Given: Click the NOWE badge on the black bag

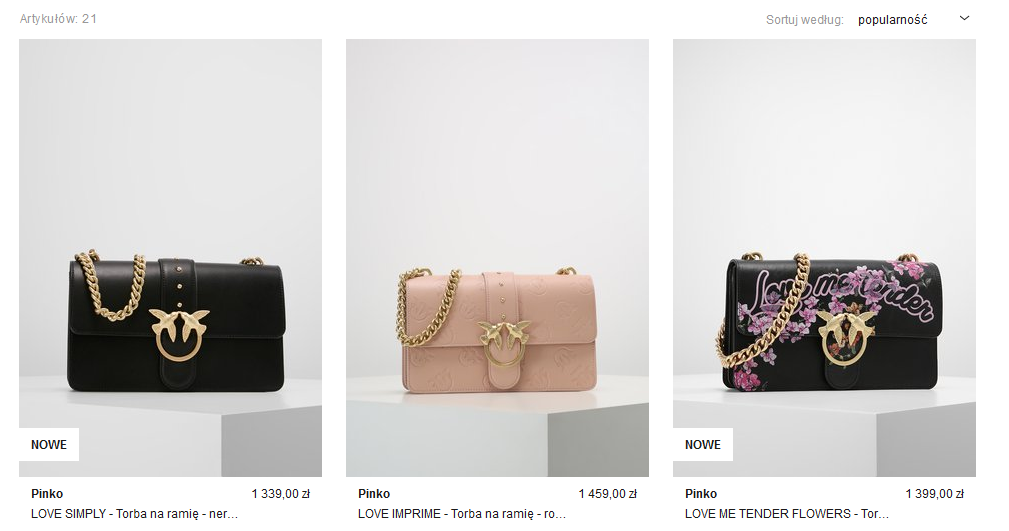Looking at the screenshot, I should click(x=49, y=445).
